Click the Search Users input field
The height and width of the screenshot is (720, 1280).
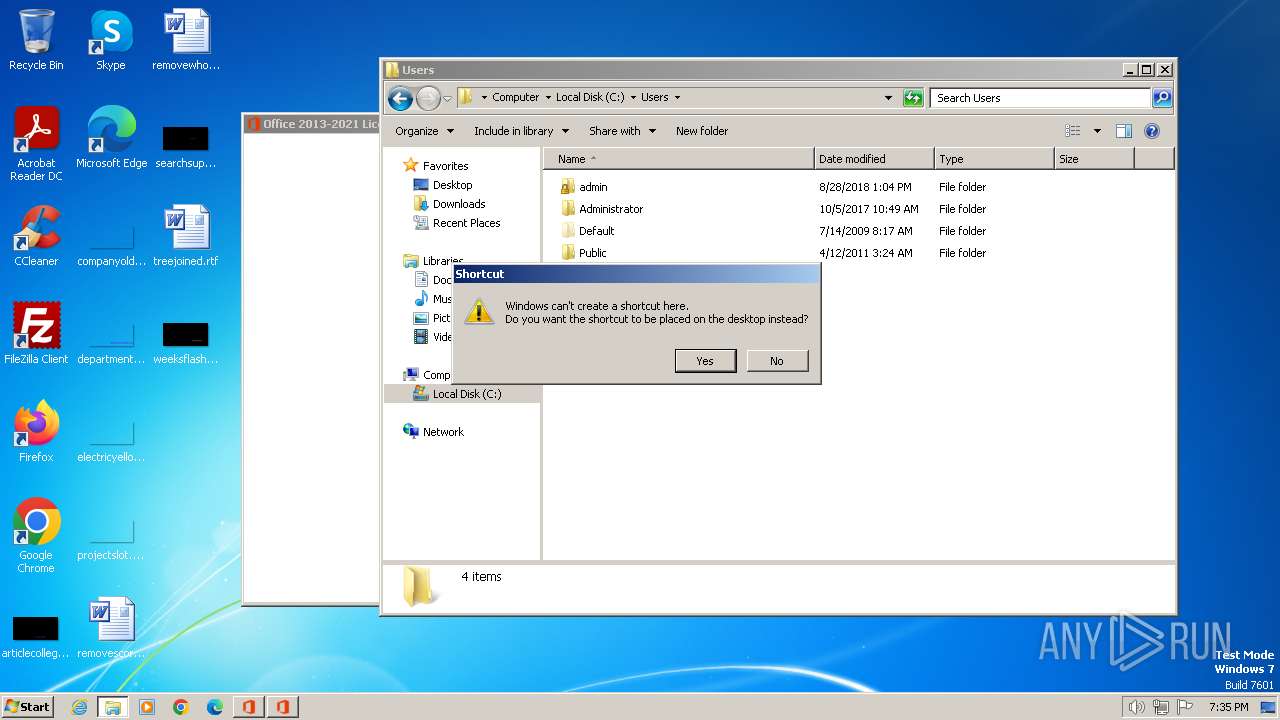(x=1040, y=98)
